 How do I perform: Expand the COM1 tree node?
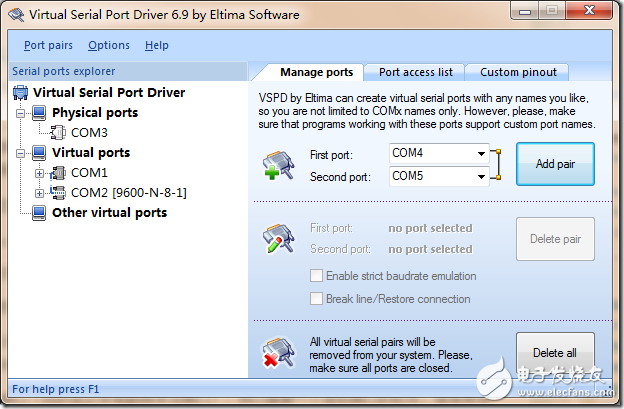click(x=39, y=173)
